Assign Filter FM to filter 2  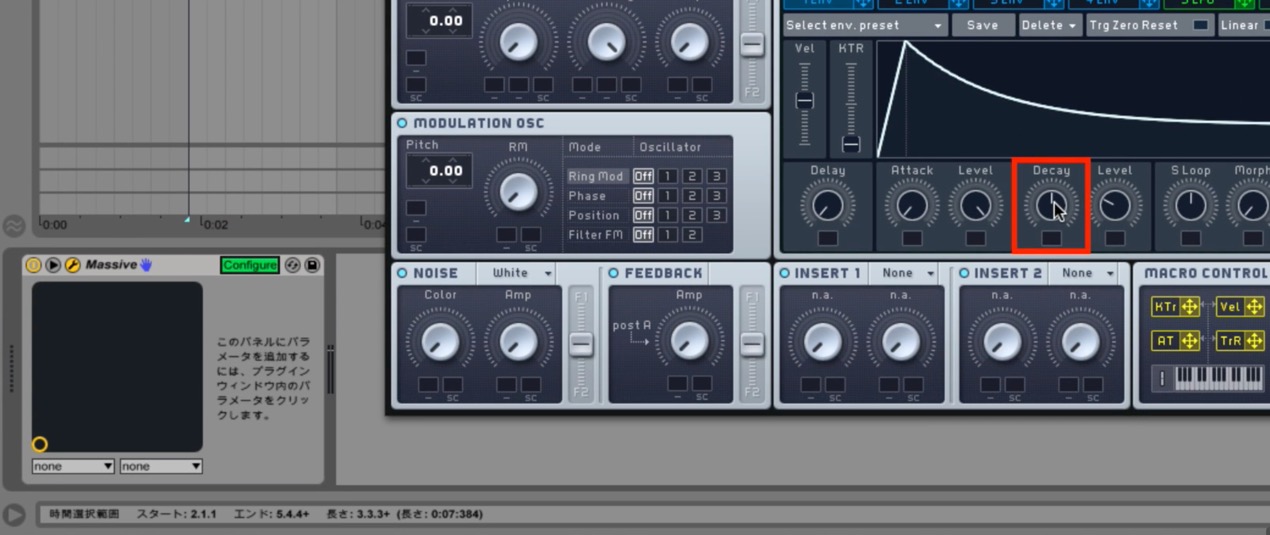(x=692, y=235)
